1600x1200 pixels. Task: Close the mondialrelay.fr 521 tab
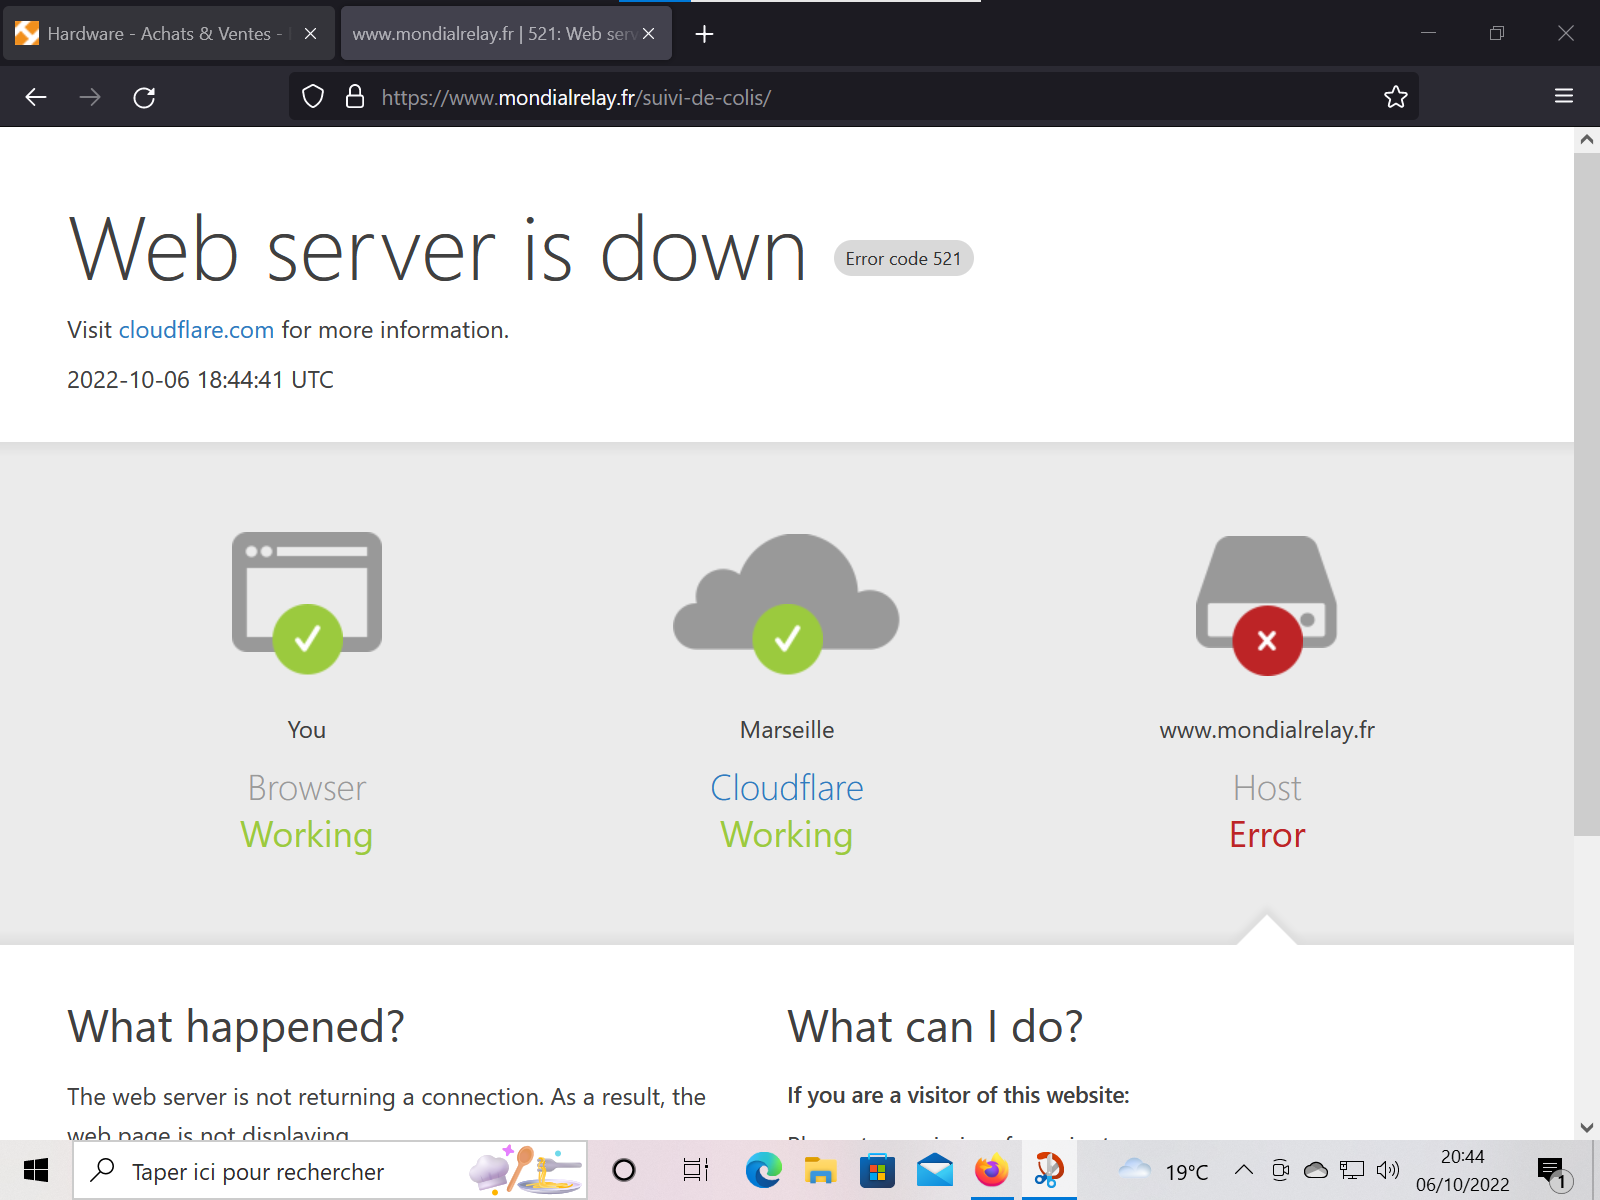pyautogui.click(x=648, y=34)
